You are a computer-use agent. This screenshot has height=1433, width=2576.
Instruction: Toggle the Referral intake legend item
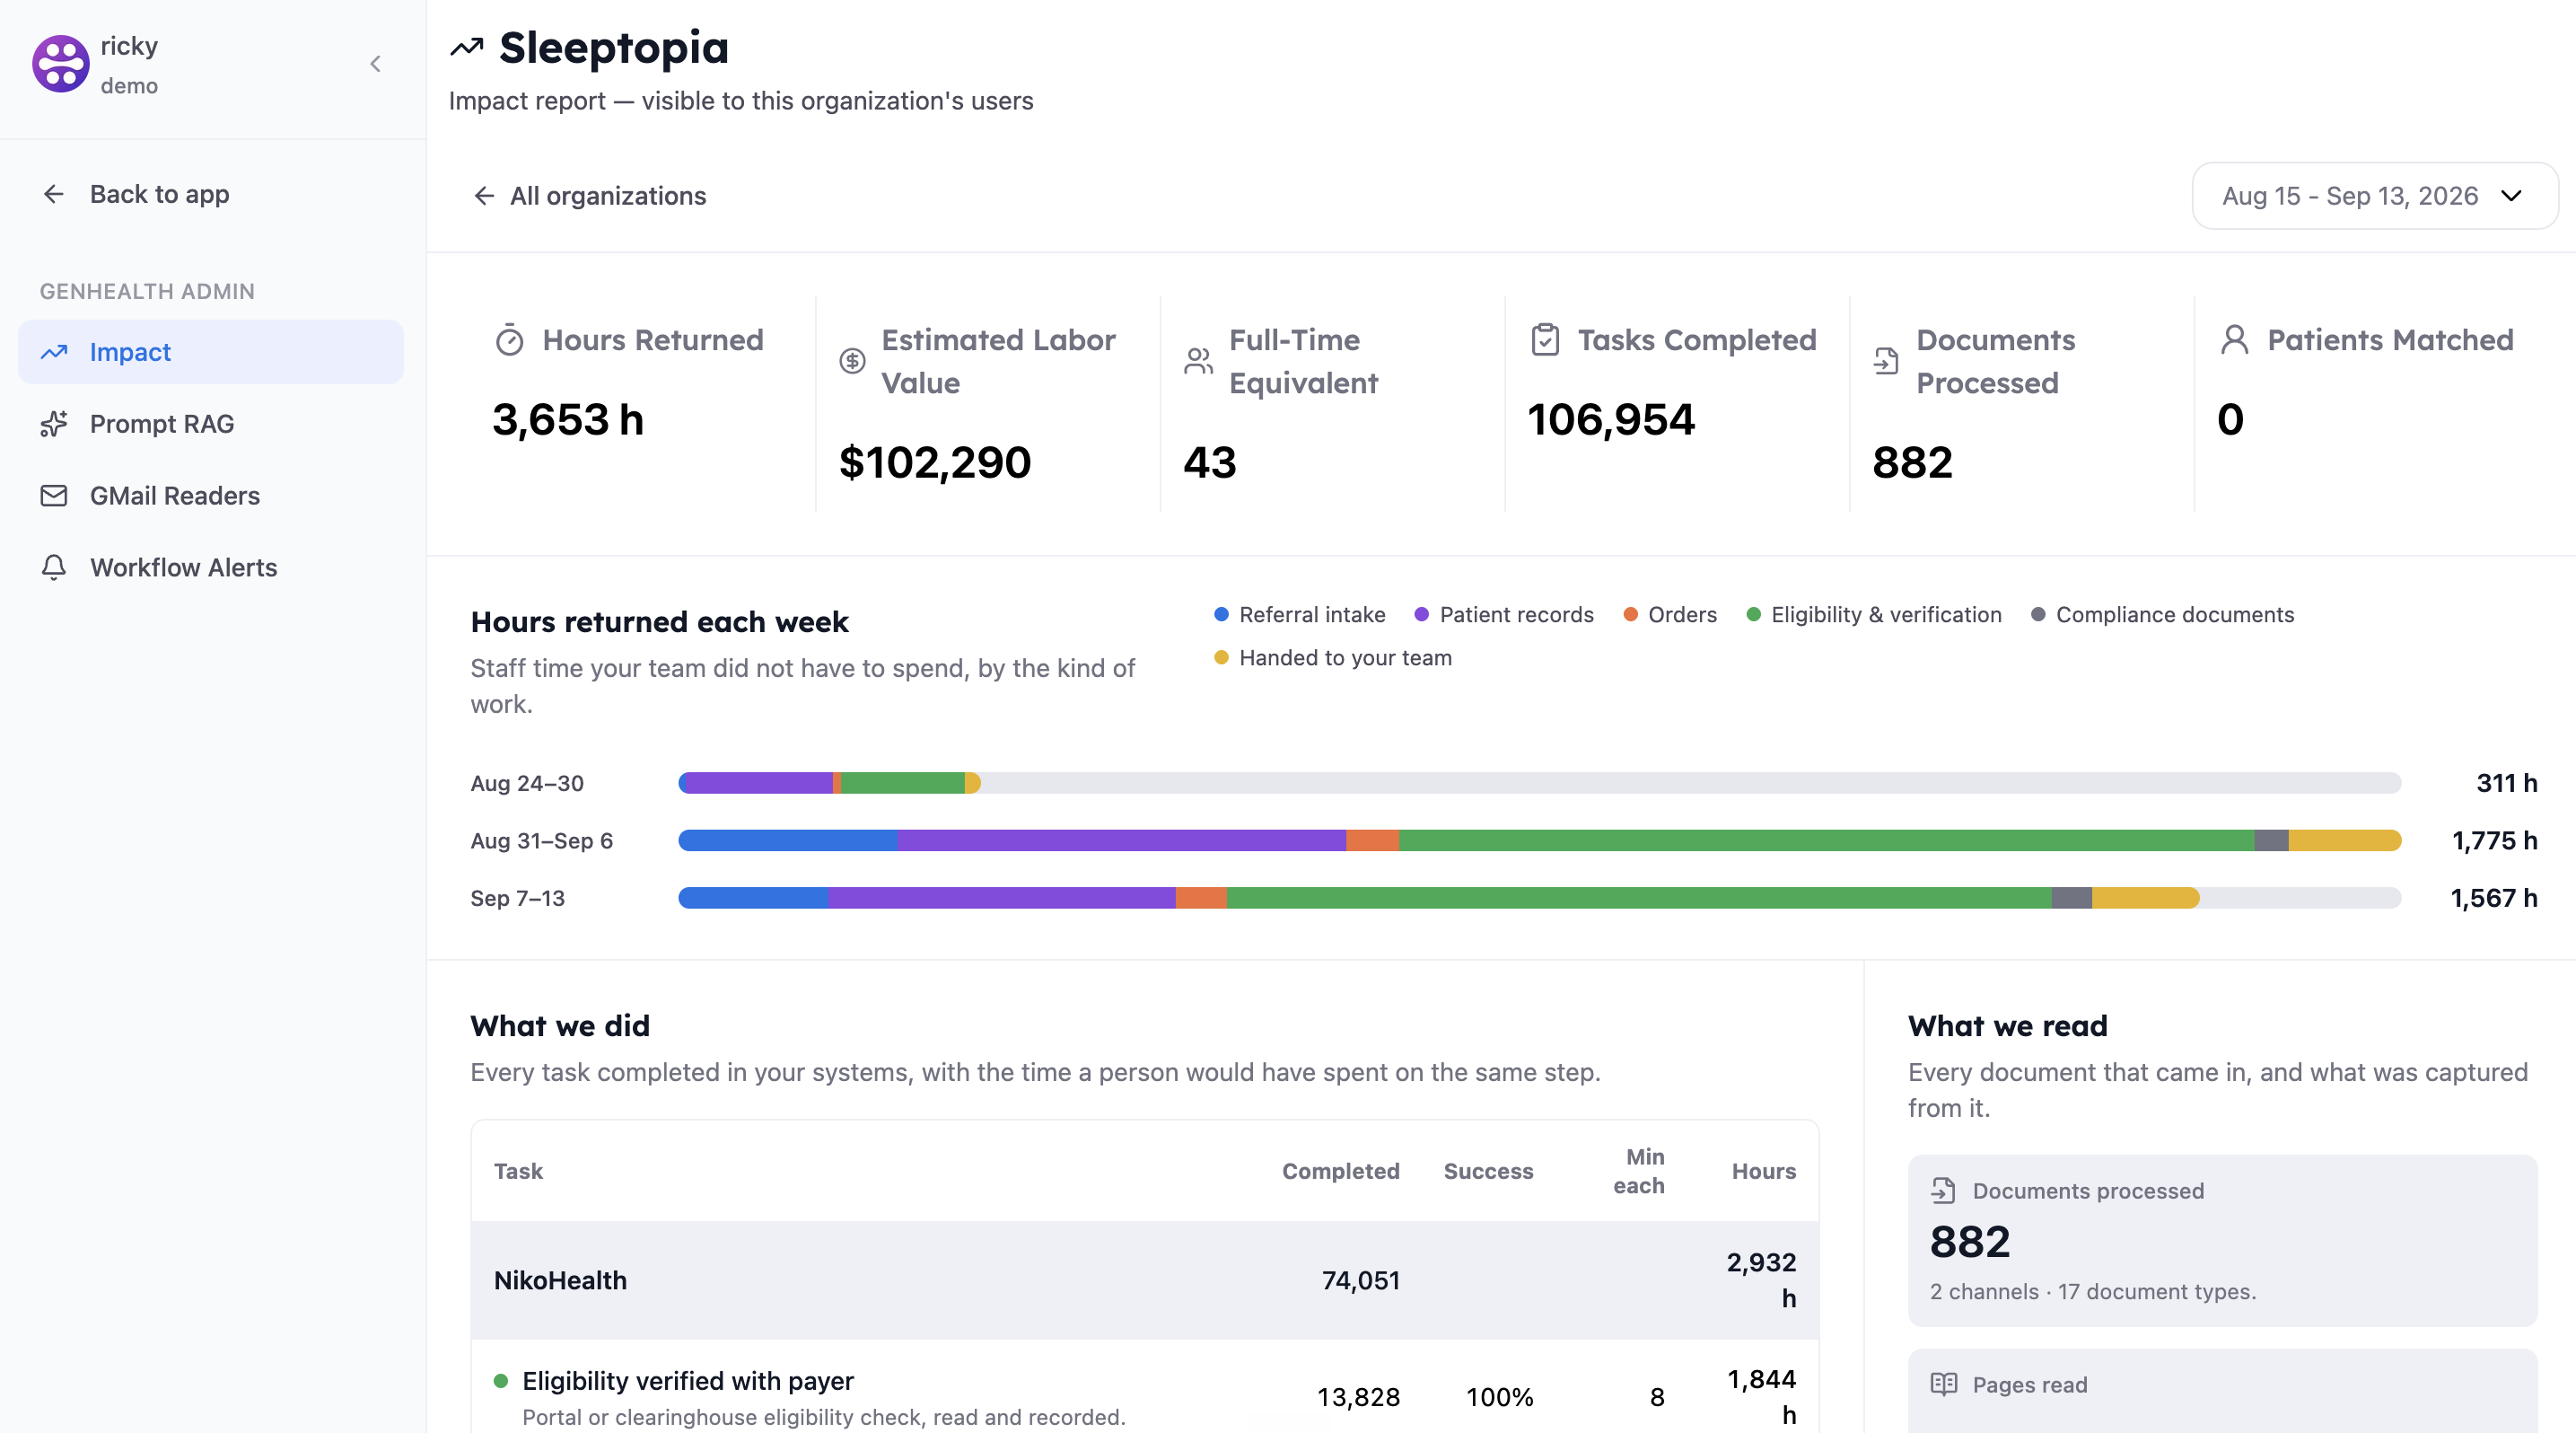(1300, 615)
